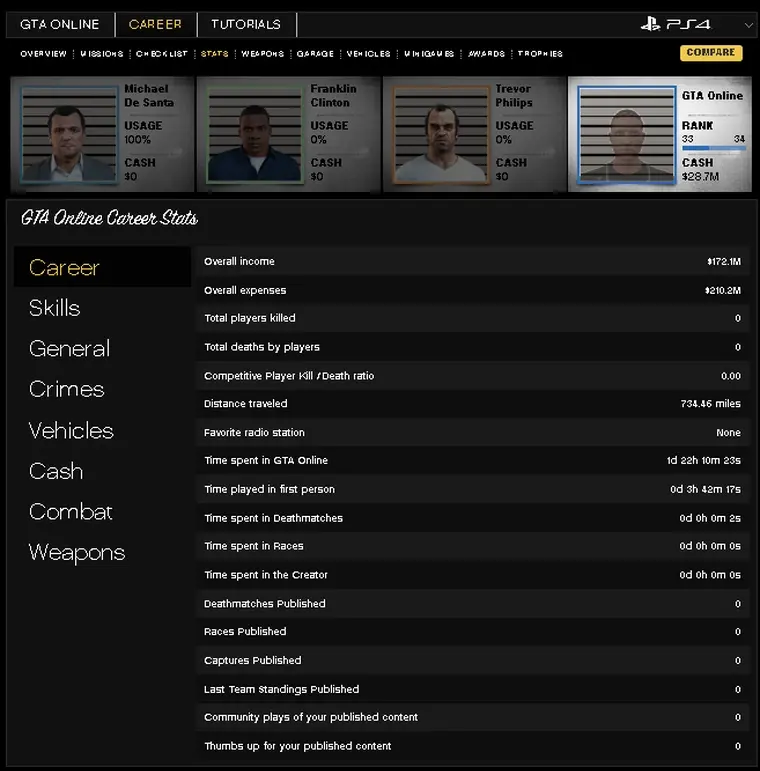
Task: Click the GTA Online cash $28.7M value
Action: tap(700, 177)
